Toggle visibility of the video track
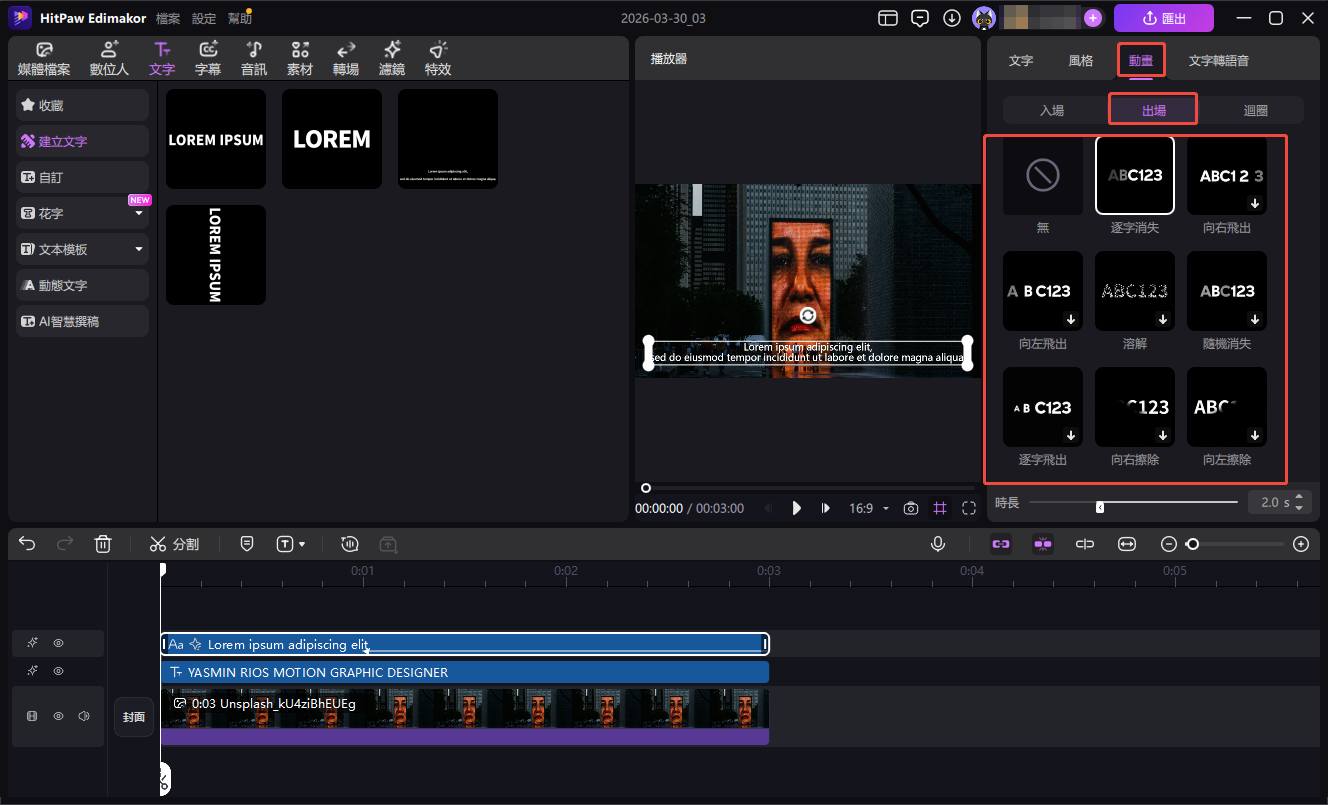 pos(58,716)
